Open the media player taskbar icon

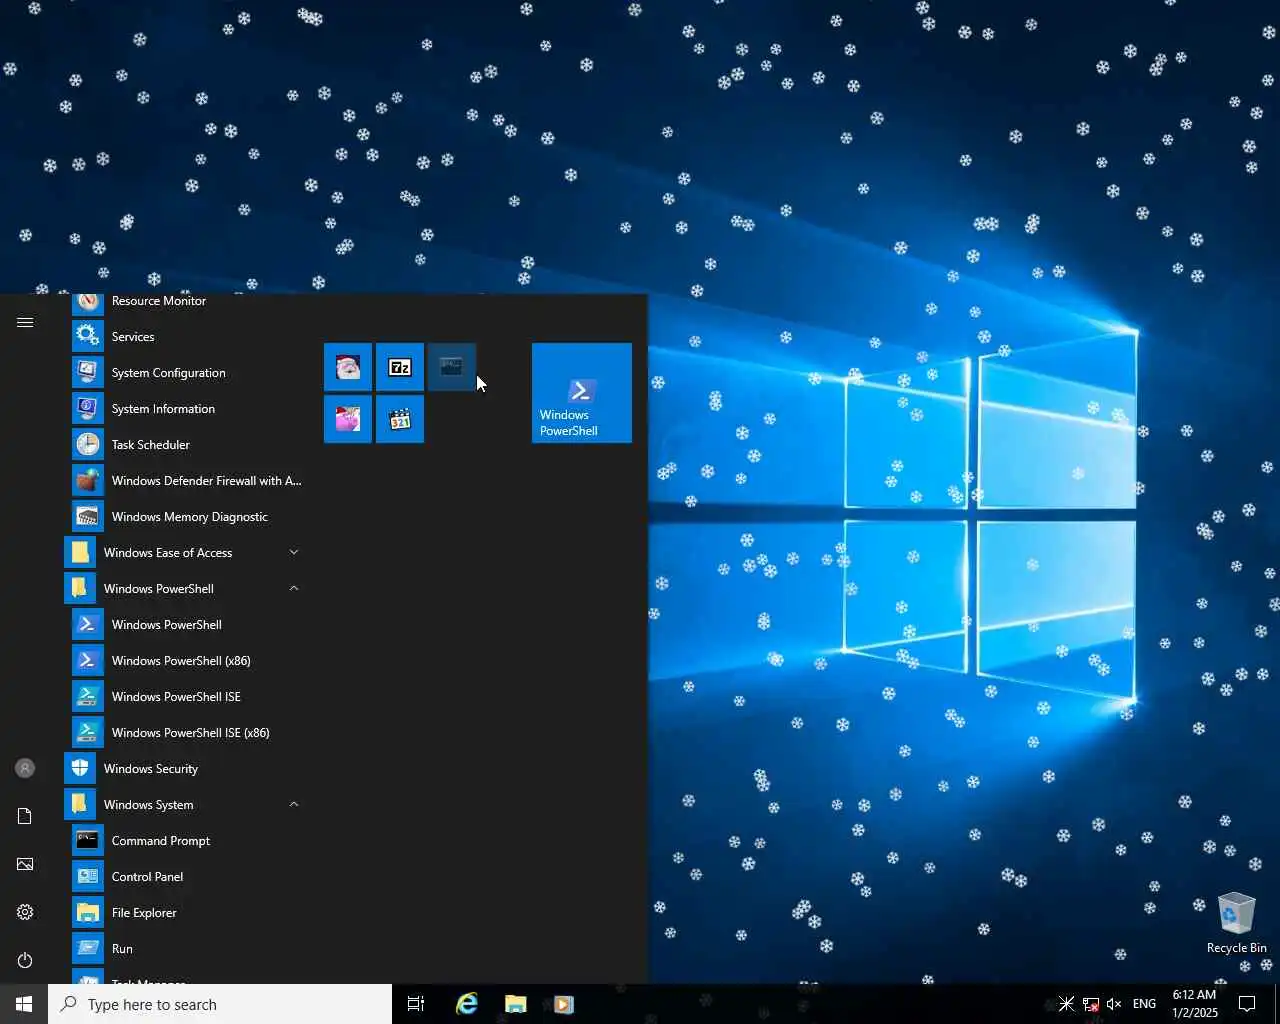point(563,1004)
